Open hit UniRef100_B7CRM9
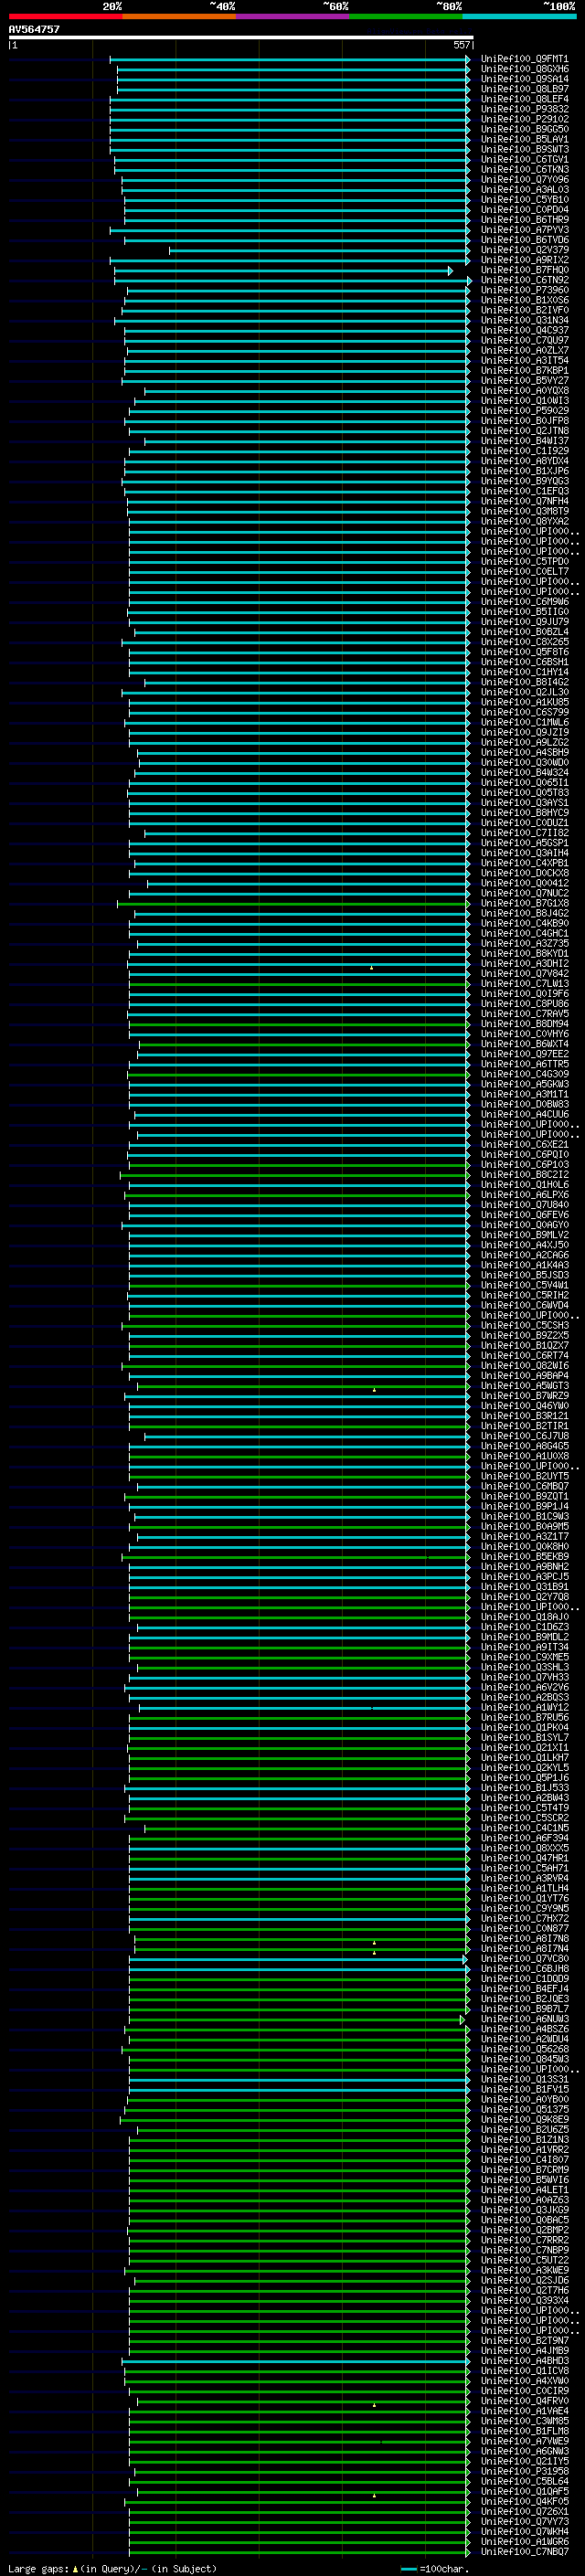The width and height of the screenshot is (585, 2576). pyautogui.click(x=524, y=2170)
